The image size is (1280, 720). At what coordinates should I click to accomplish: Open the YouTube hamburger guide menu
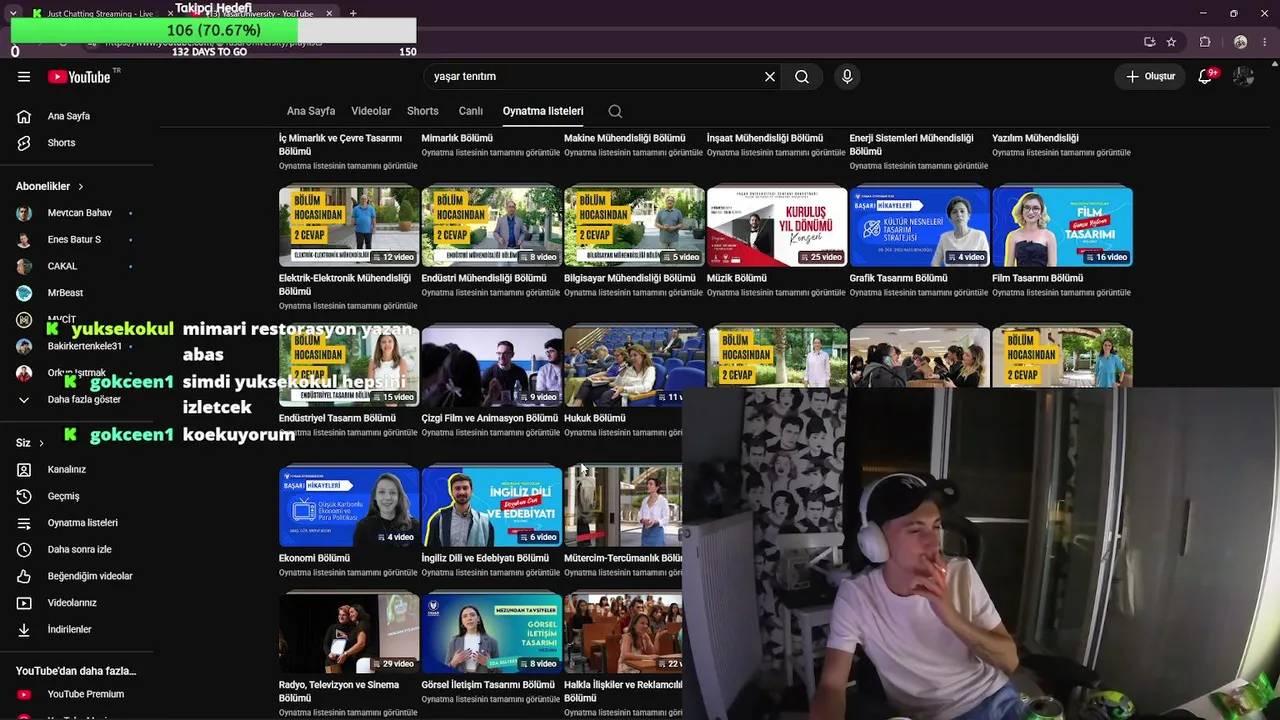tap(24, 77)
